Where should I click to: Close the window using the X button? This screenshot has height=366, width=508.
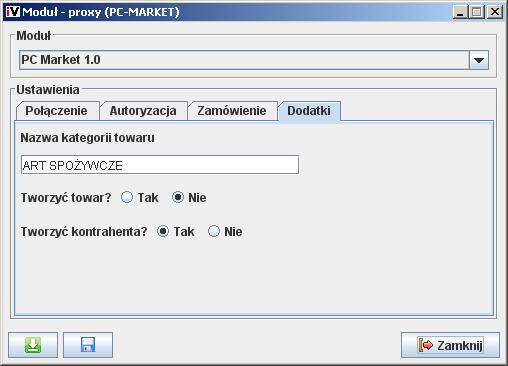[495, 12]
